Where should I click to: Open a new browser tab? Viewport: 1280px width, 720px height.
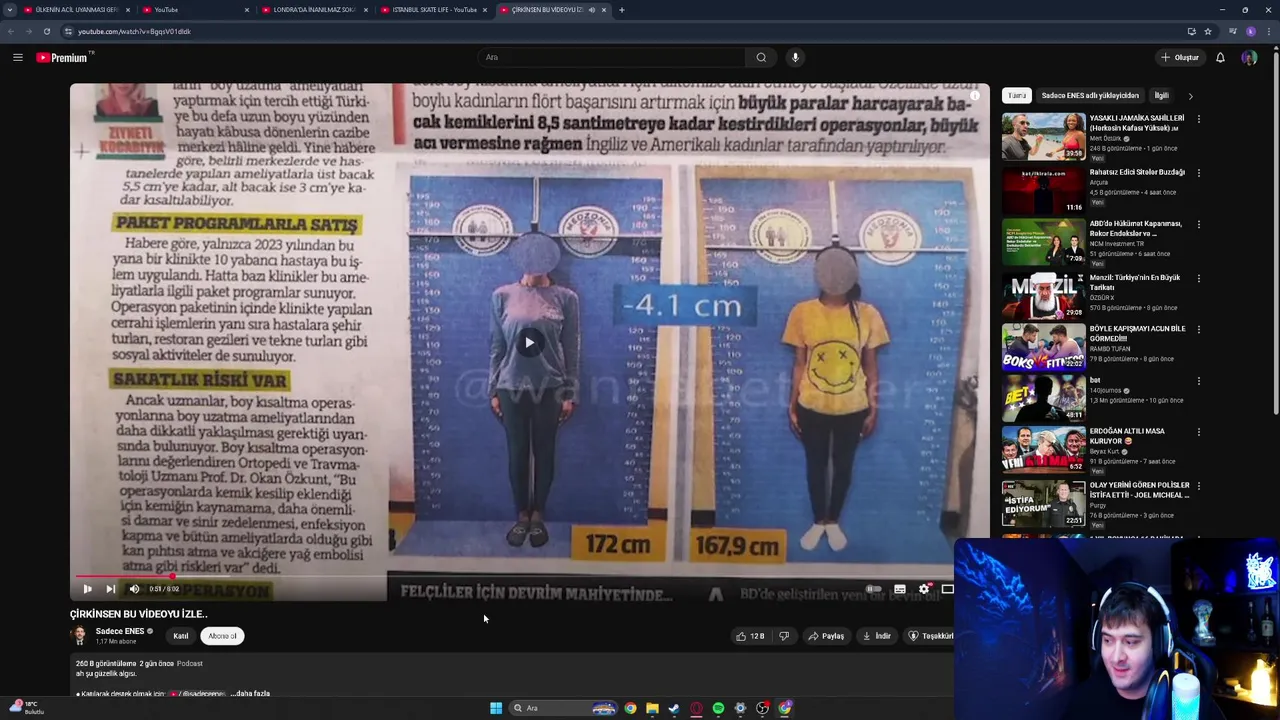tap(622, 10)
